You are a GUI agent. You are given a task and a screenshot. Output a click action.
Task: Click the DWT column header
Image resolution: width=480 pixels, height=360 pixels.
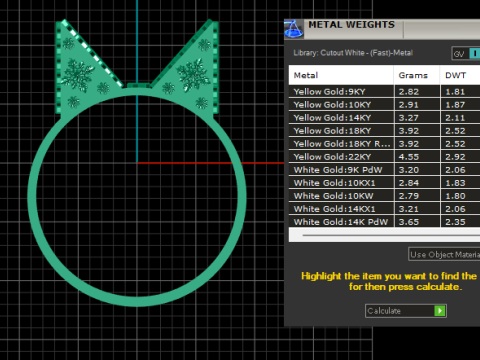pos(460,75)
